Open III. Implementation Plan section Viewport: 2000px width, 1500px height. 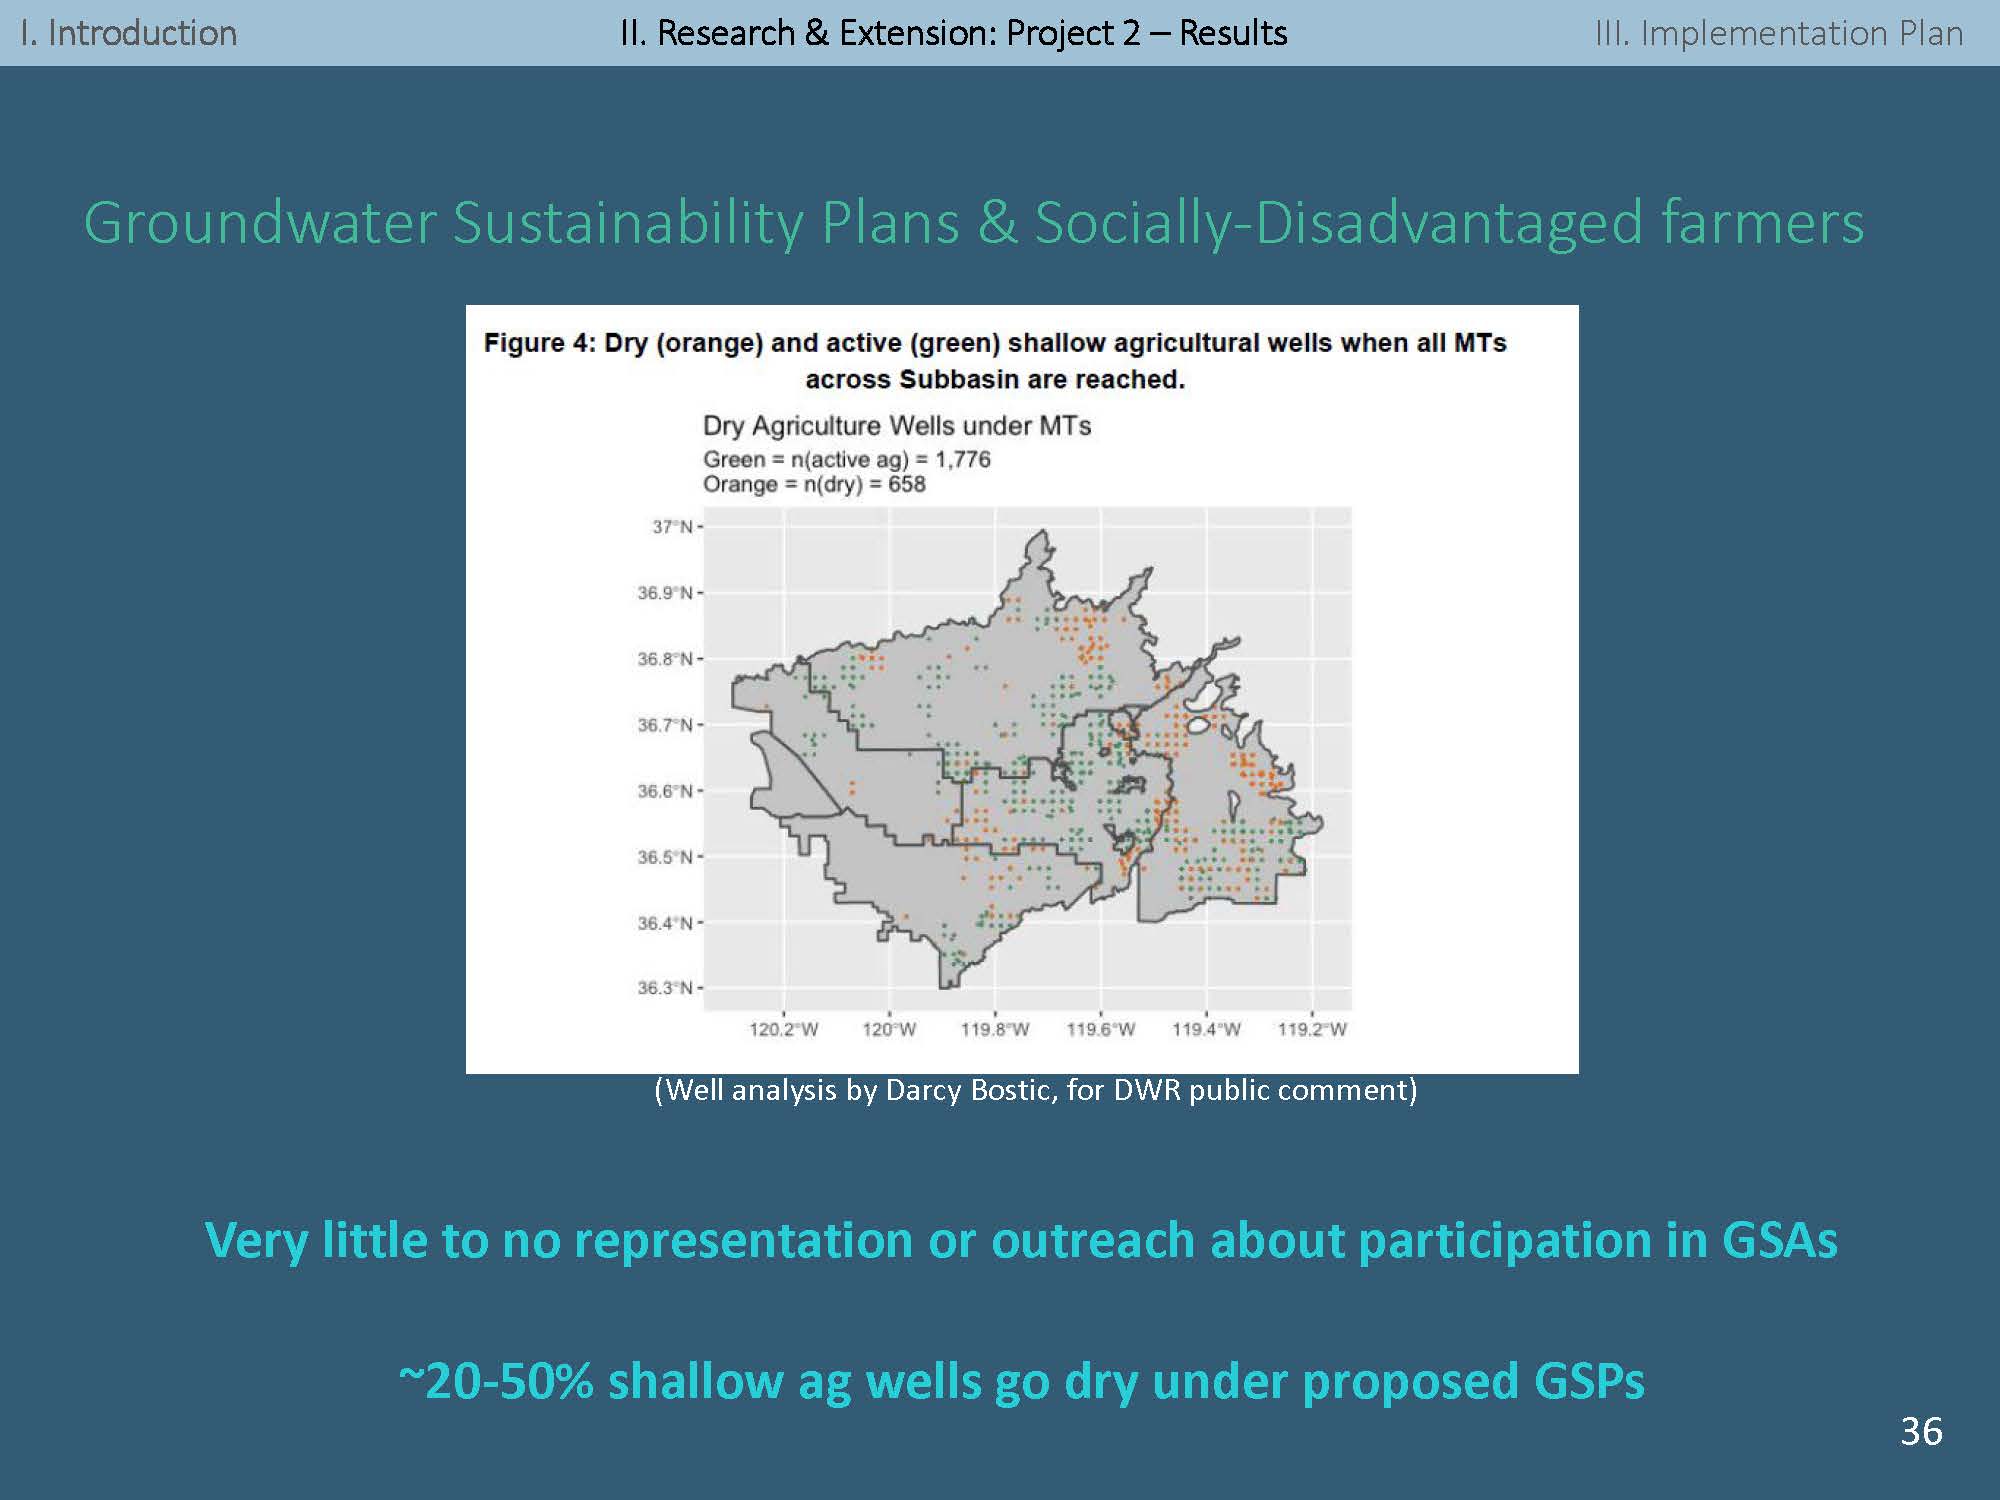1778,33
